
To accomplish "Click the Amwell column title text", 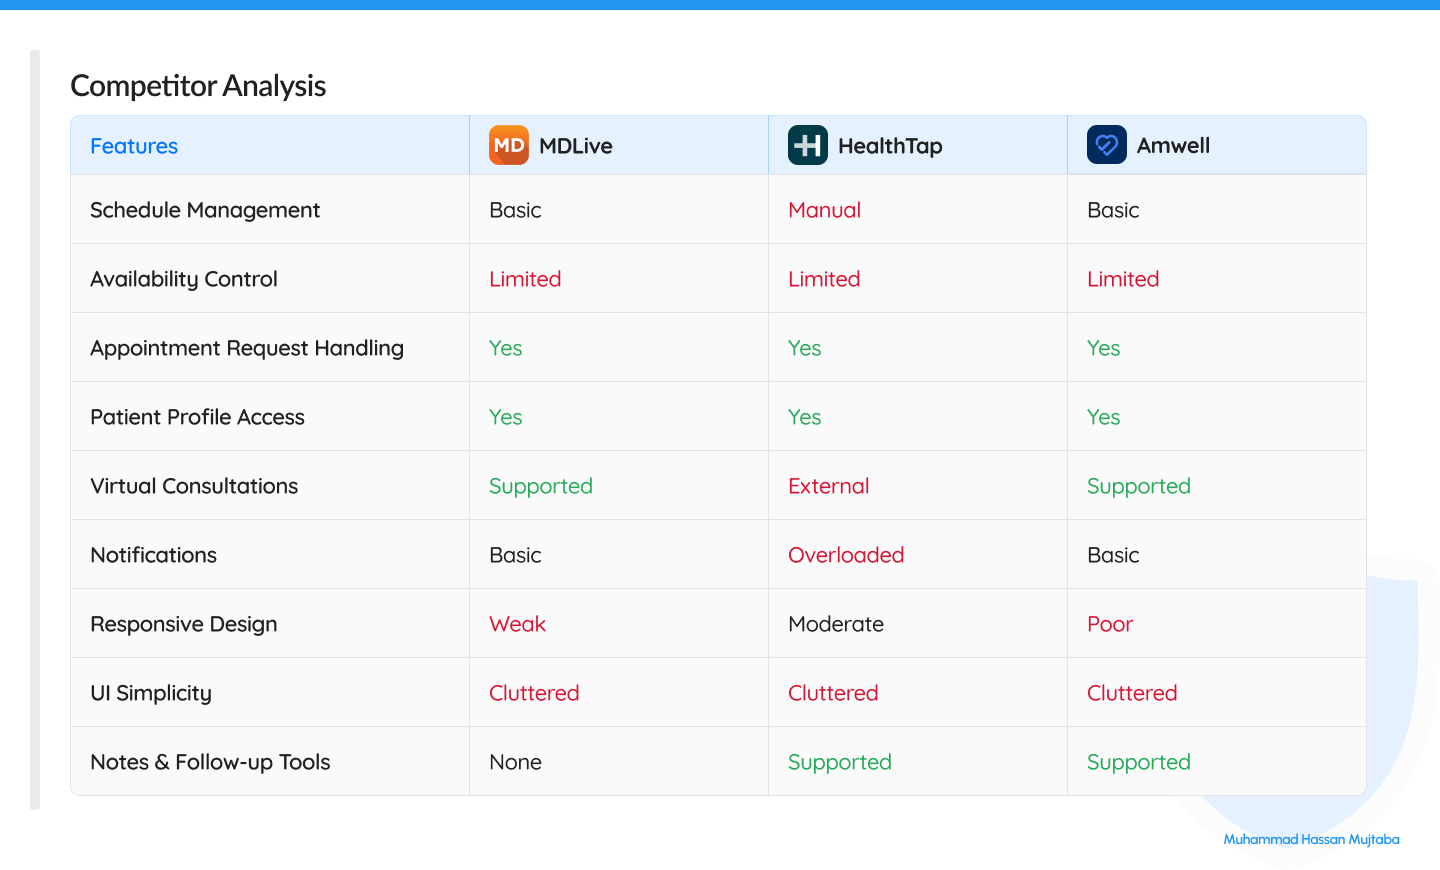I will click(x=1173, y=145).
